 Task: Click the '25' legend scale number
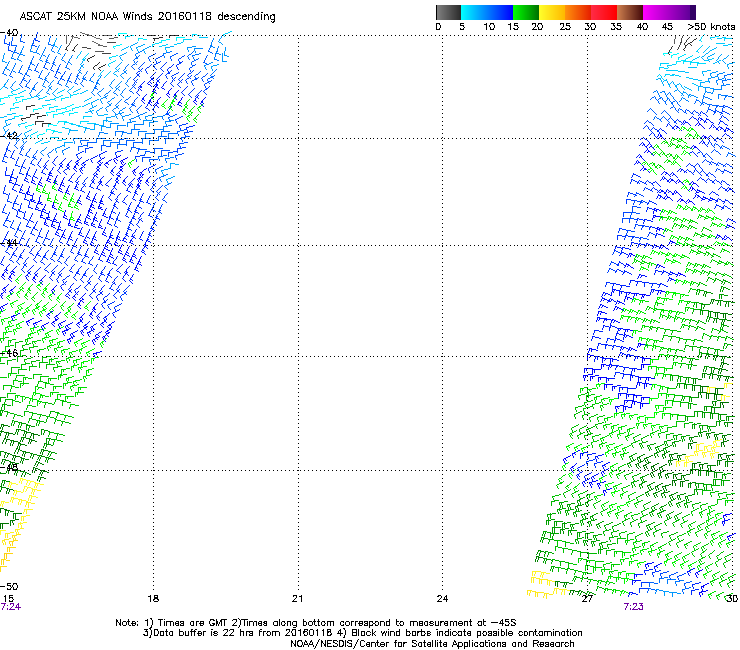pyautogui.click(x=564, y=27)
